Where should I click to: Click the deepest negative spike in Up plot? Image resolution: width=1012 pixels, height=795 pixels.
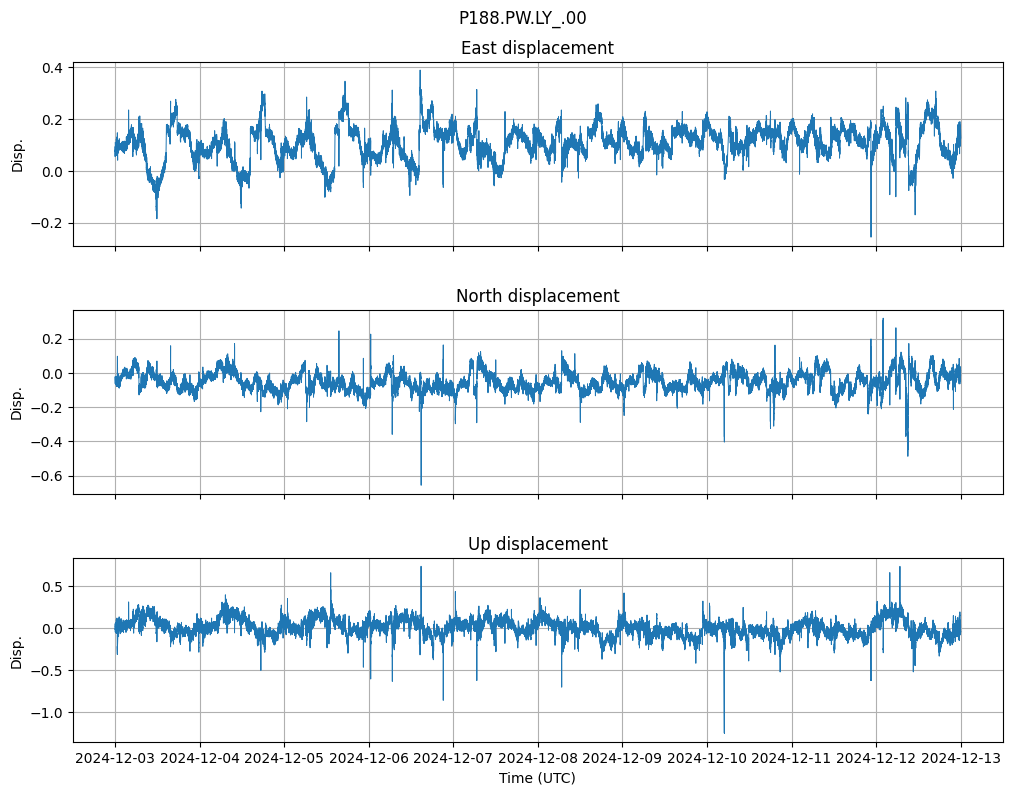(x=724, y=732)
